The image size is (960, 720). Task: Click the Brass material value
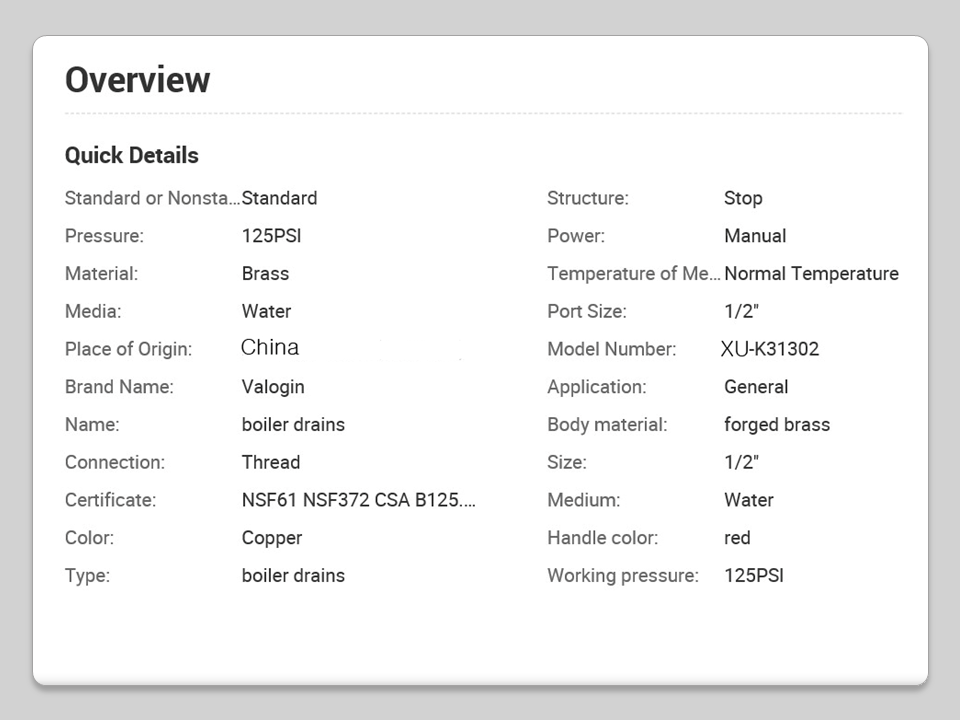point(265,273)
